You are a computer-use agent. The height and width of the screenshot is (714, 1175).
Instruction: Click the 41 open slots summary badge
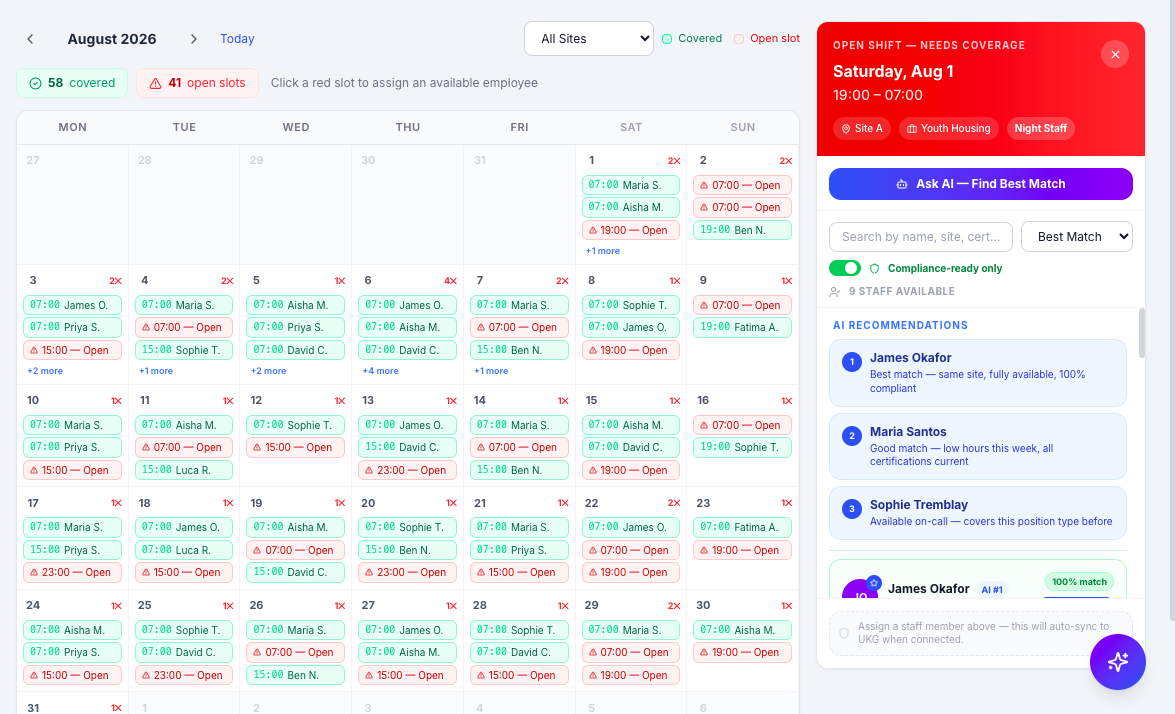[x=197, y=83]
